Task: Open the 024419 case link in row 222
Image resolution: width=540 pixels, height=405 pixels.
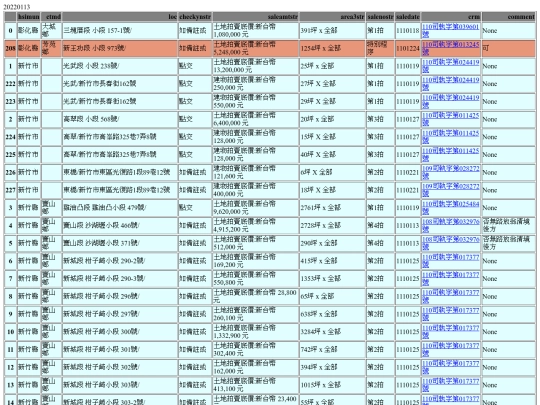Action: [x=450, y=83]
